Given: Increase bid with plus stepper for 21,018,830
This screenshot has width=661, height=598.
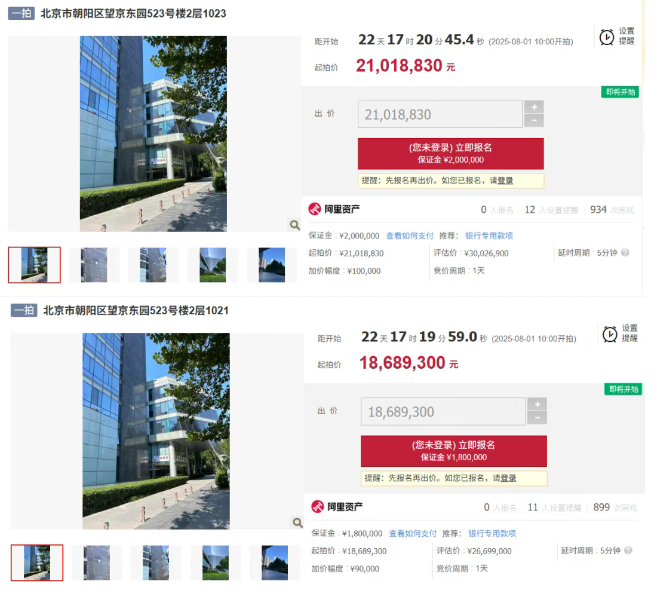Looking at the screenshot, I should (x=534, y=107).
